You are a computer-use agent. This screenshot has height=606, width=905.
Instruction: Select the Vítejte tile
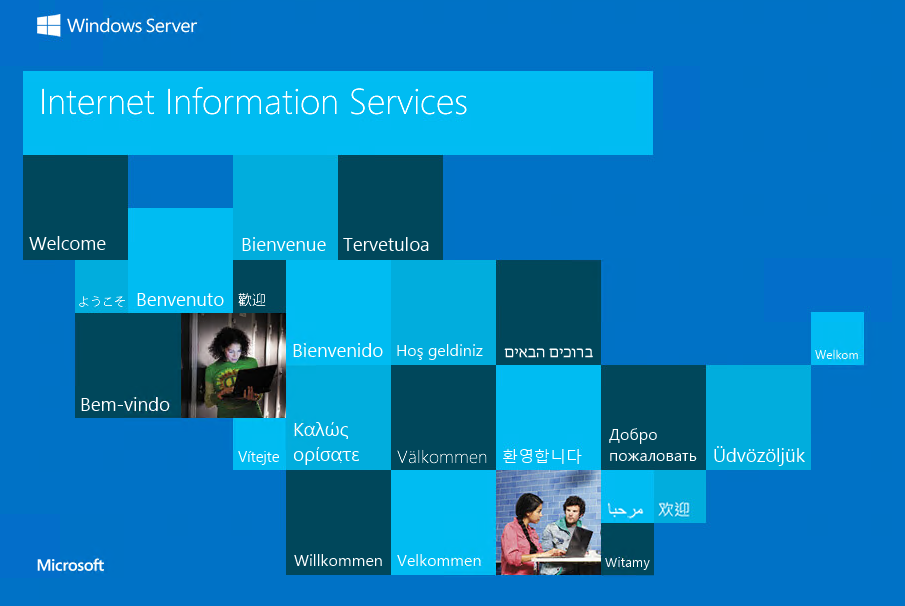tap(259, 444)
